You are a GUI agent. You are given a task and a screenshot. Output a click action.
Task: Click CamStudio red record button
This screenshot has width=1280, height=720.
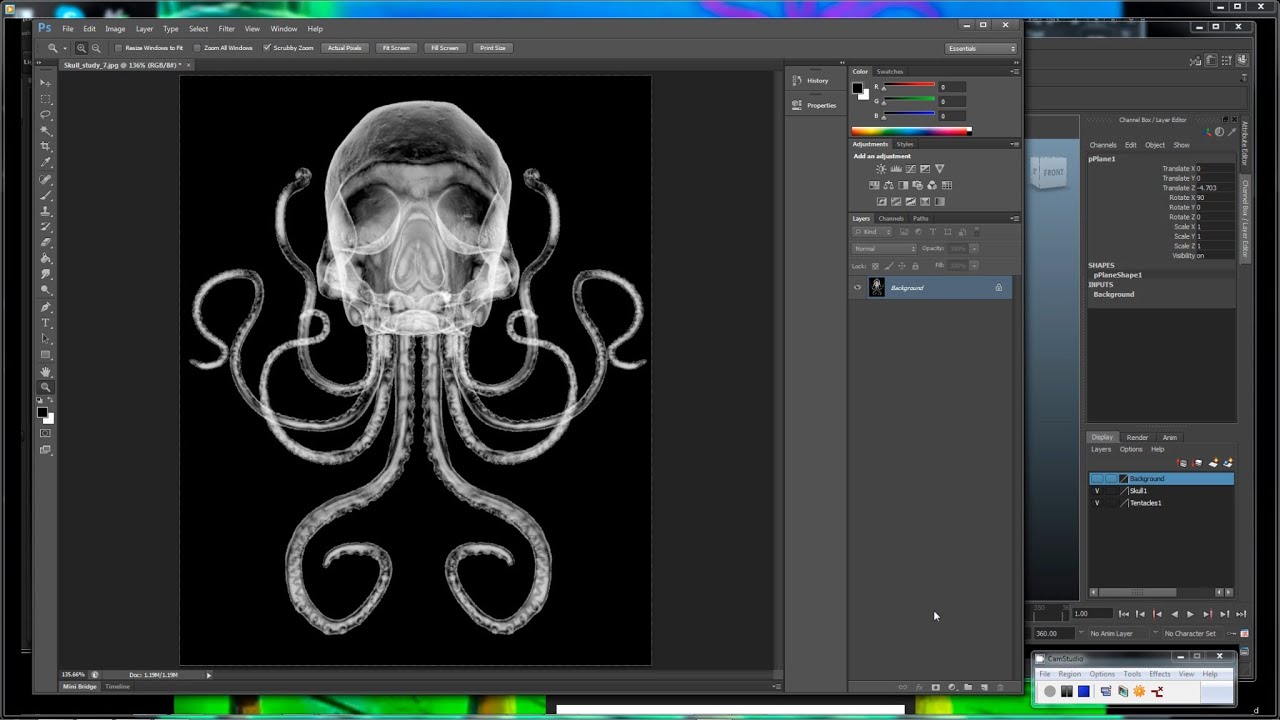1050,691
